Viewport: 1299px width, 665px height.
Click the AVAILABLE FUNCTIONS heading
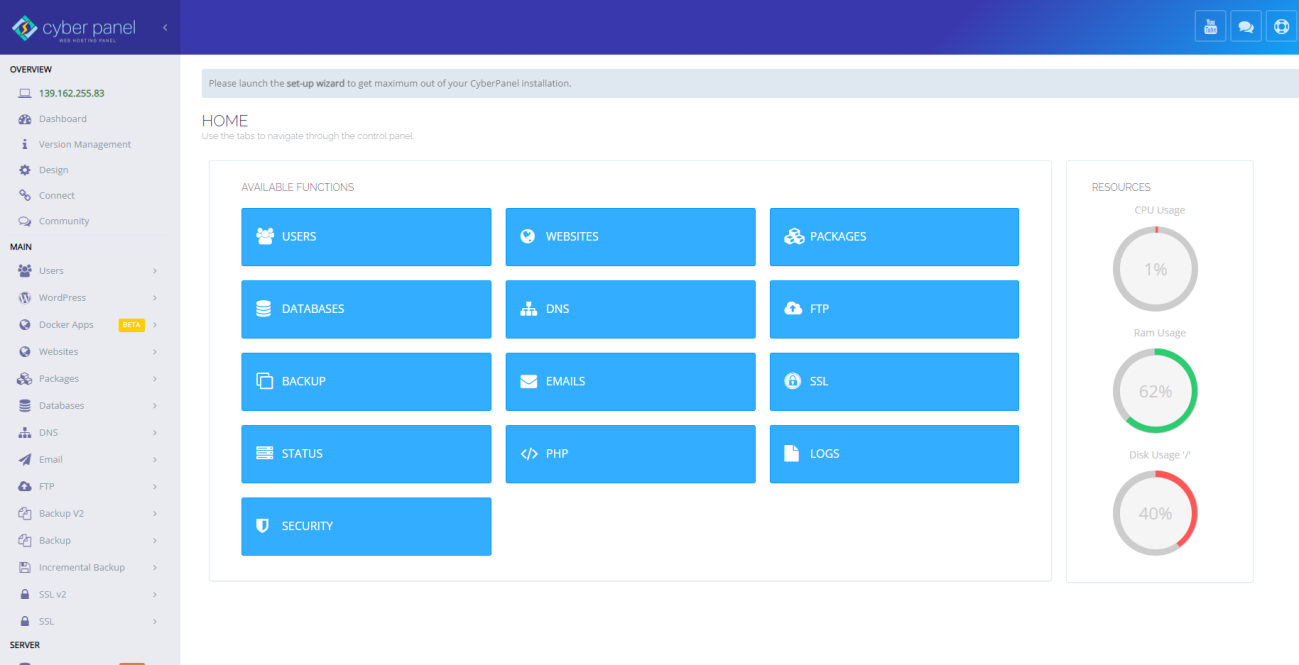click(298, 187)
